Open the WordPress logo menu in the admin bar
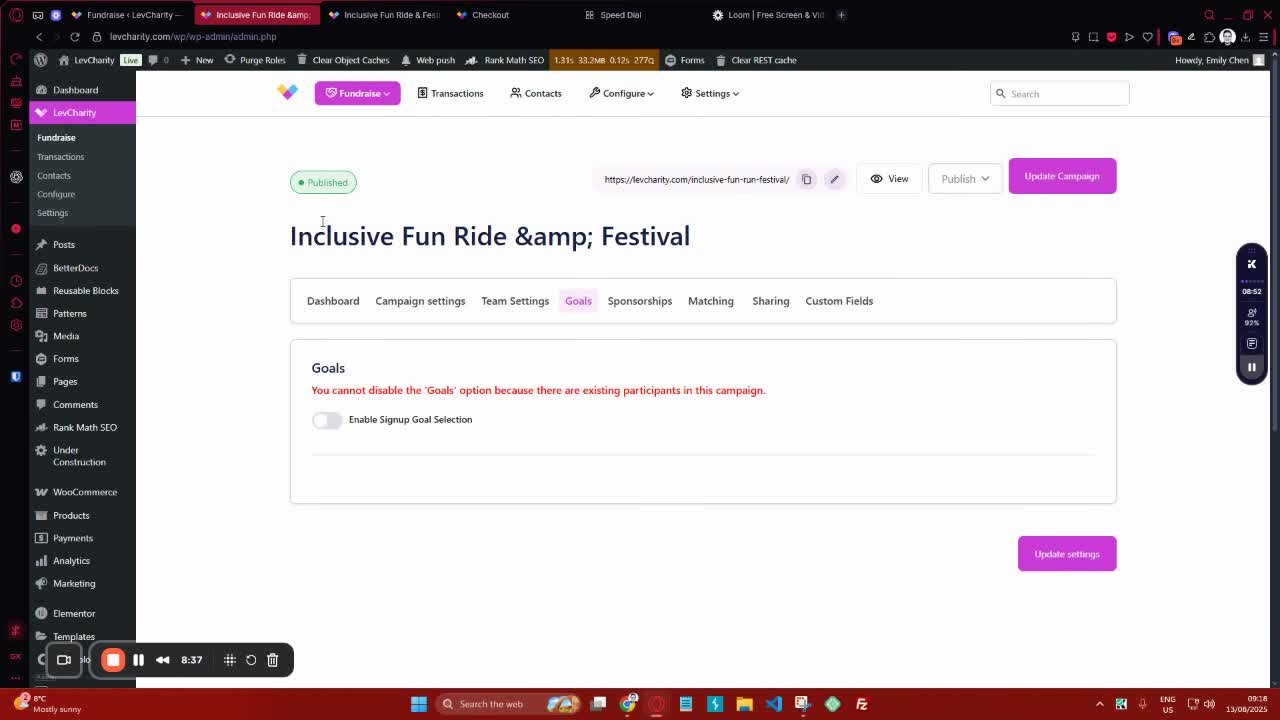Image resolution: width=1280 pixels, height=720 pixels. point(40,60)
